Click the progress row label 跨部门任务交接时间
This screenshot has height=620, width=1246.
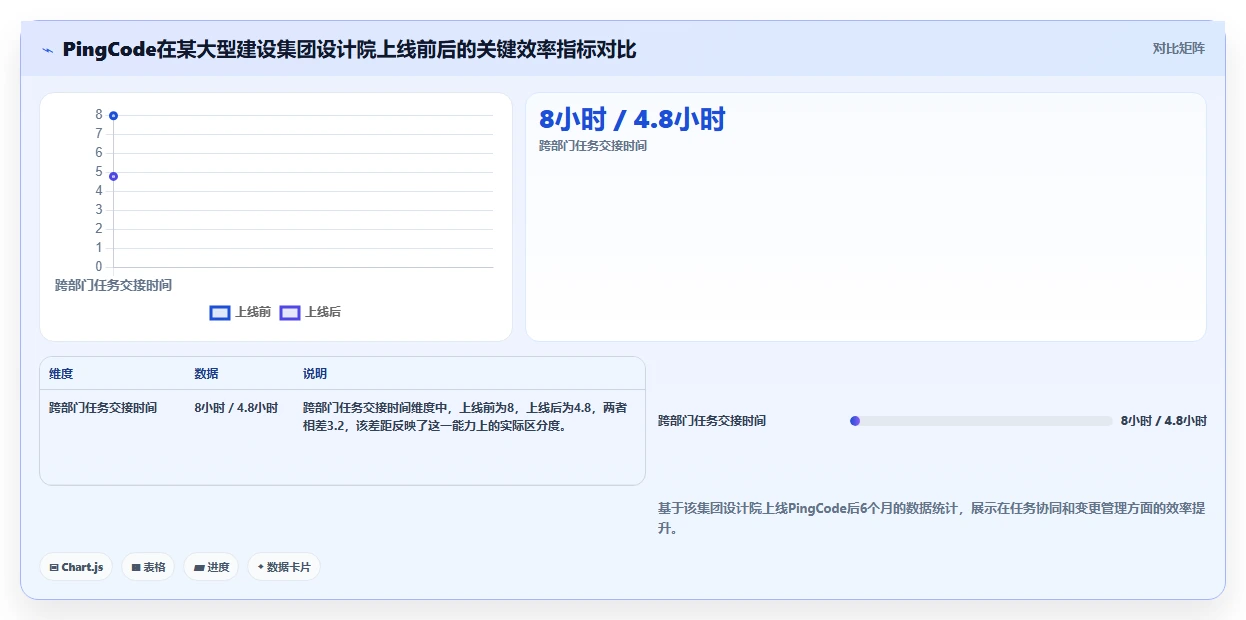(712, 421)
